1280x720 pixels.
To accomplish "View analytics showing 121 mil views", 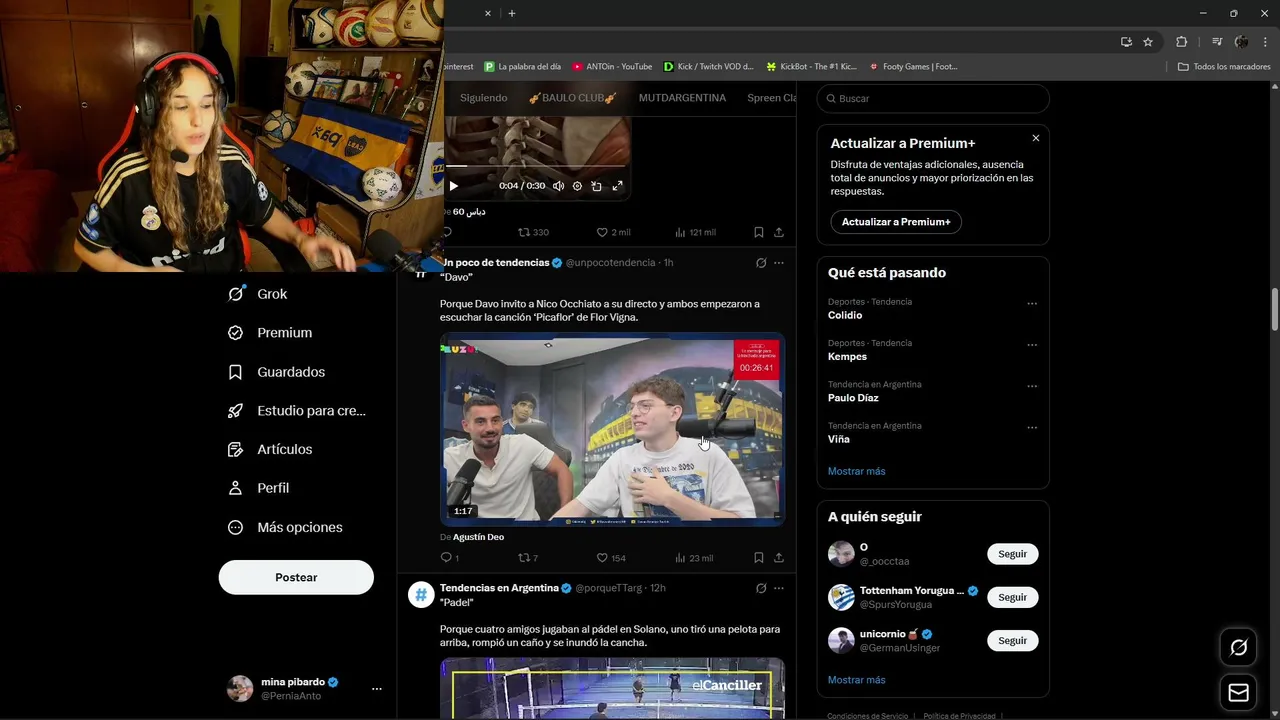I will click(x=695, y=232).
